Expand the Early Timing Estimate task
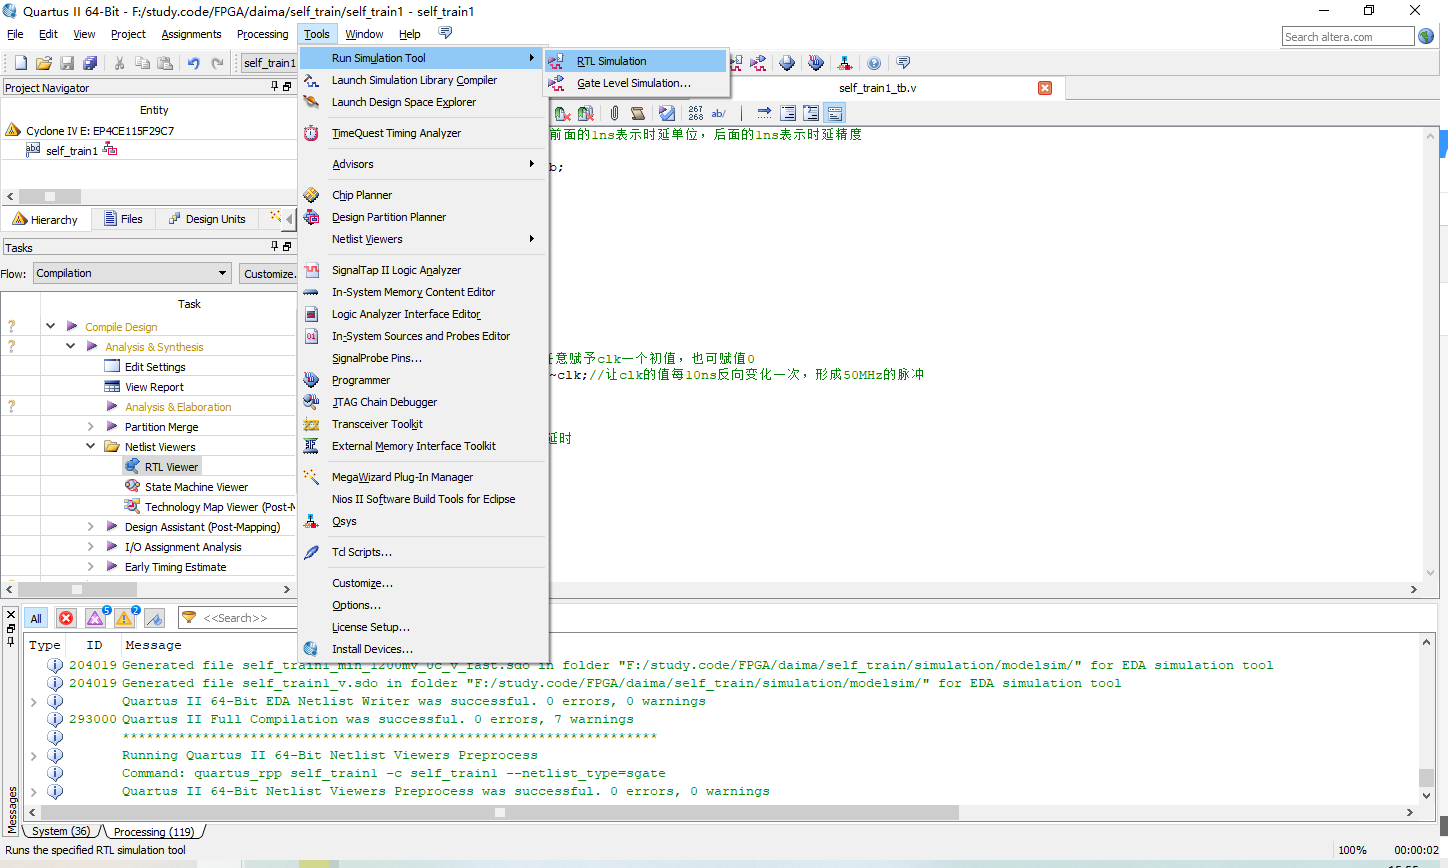The width and height of the screenshot is (1448, 868). coord(90,566)
